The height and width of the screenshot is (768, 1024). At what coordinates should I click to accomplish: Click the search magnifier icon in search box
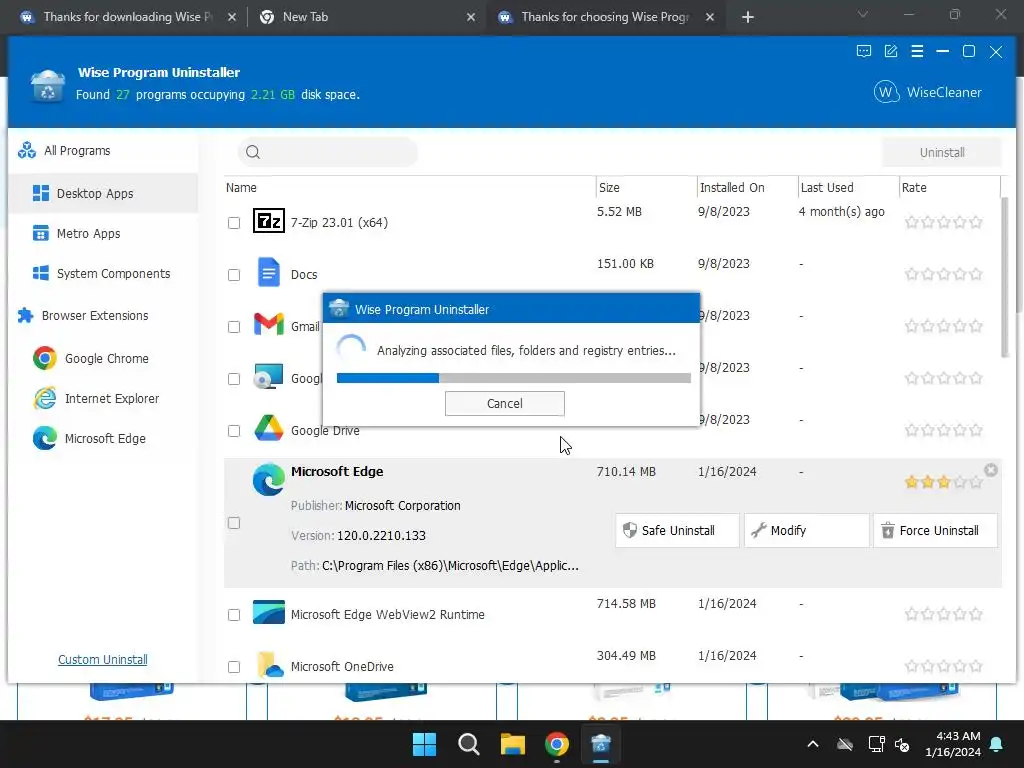click(x=253, y=152)
